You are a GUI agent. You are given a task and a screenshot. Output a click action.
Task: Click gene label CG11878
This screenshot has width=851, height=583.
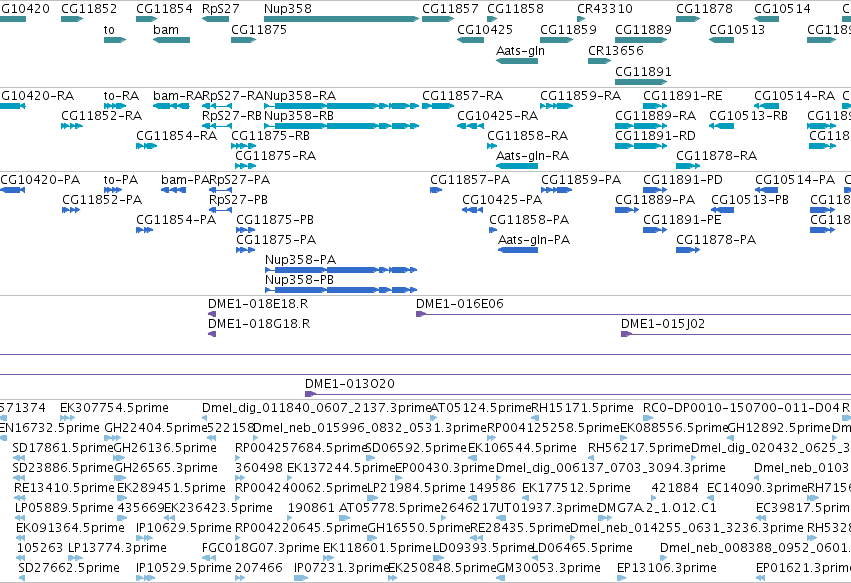(x=704, y=9)
